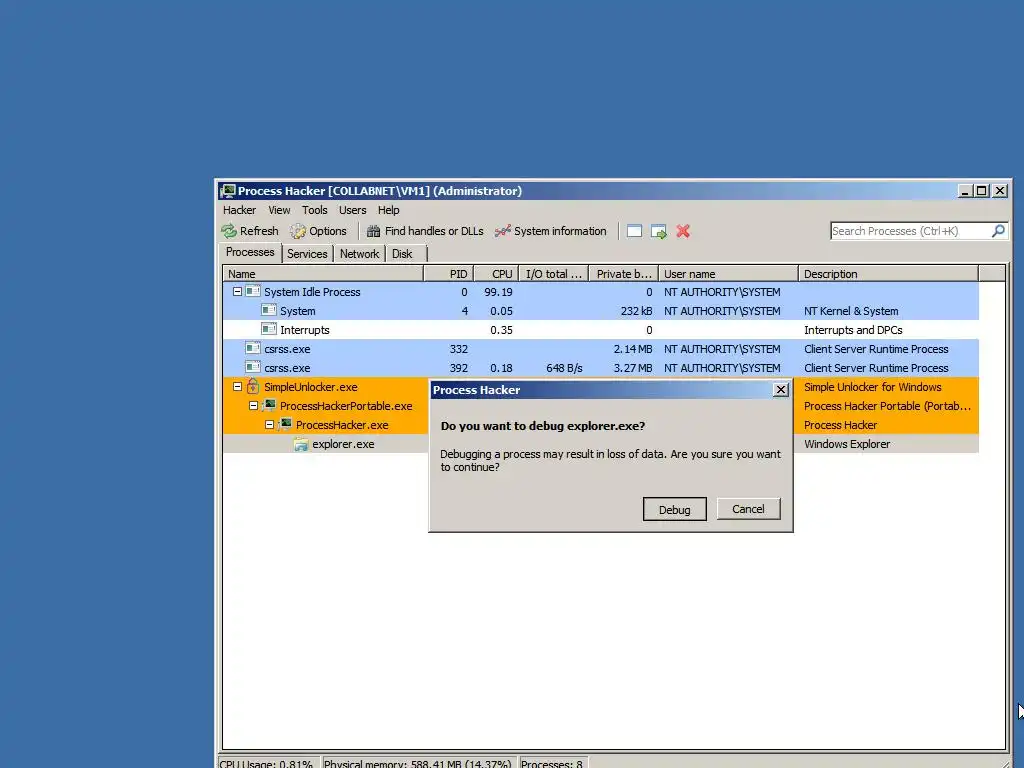Click the Processes count status entry
Viewport: 1024px width, 768px height.
[x=552, y=763]
